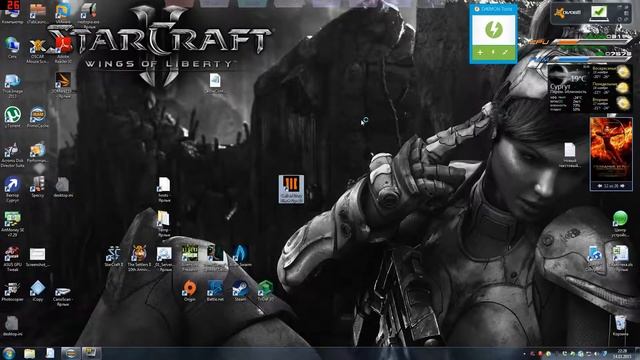The image size is (640, 360).
Task: Open the Battle.net launcher icon
Action: 215,291
